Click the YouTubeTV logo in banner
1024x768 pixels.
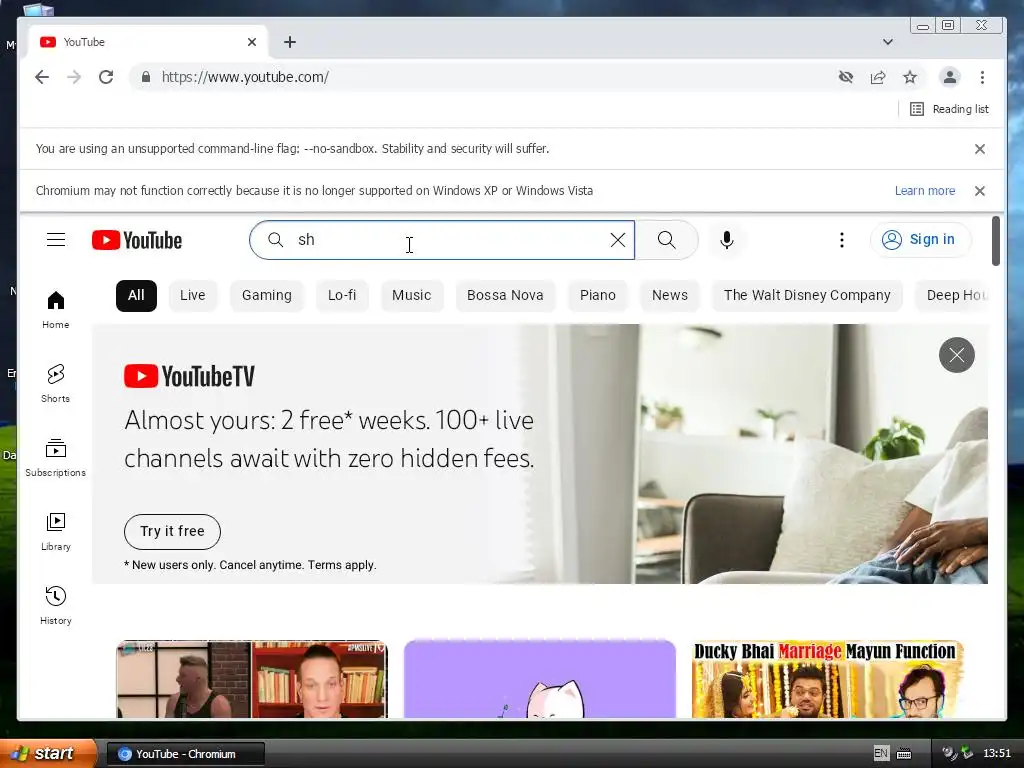coord(189,376)
